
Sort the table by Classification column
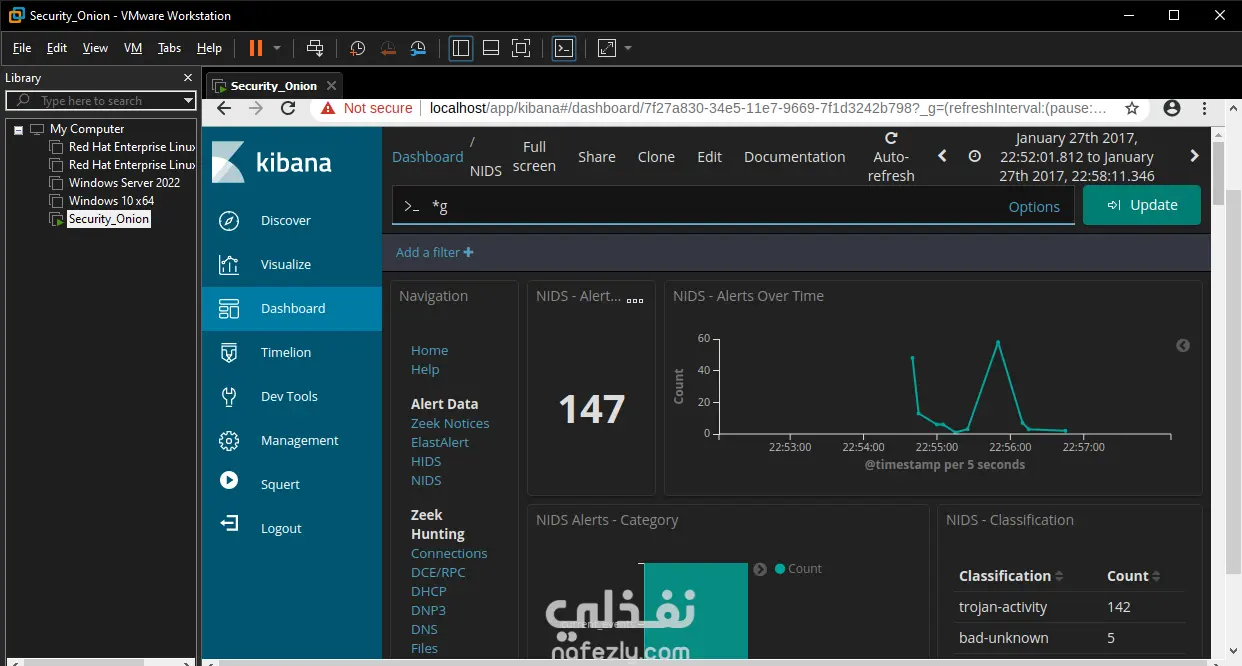click(1011, 576)
